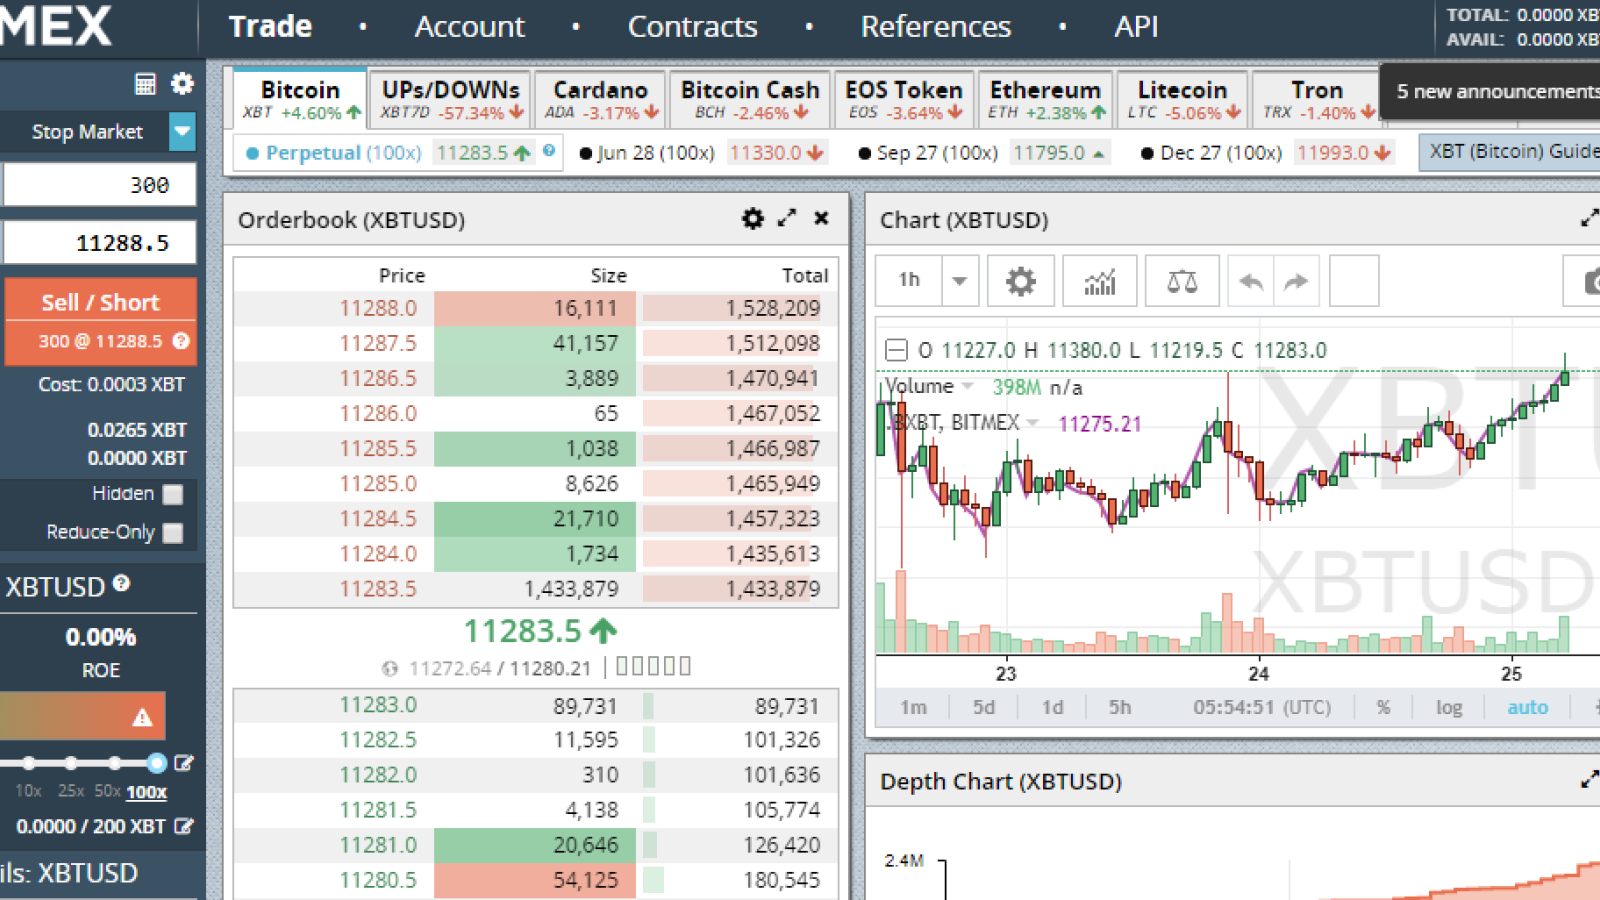Click the stop price field showing 11288.5
Viewport: 1600px width, 900px height.
coord(100,243)
